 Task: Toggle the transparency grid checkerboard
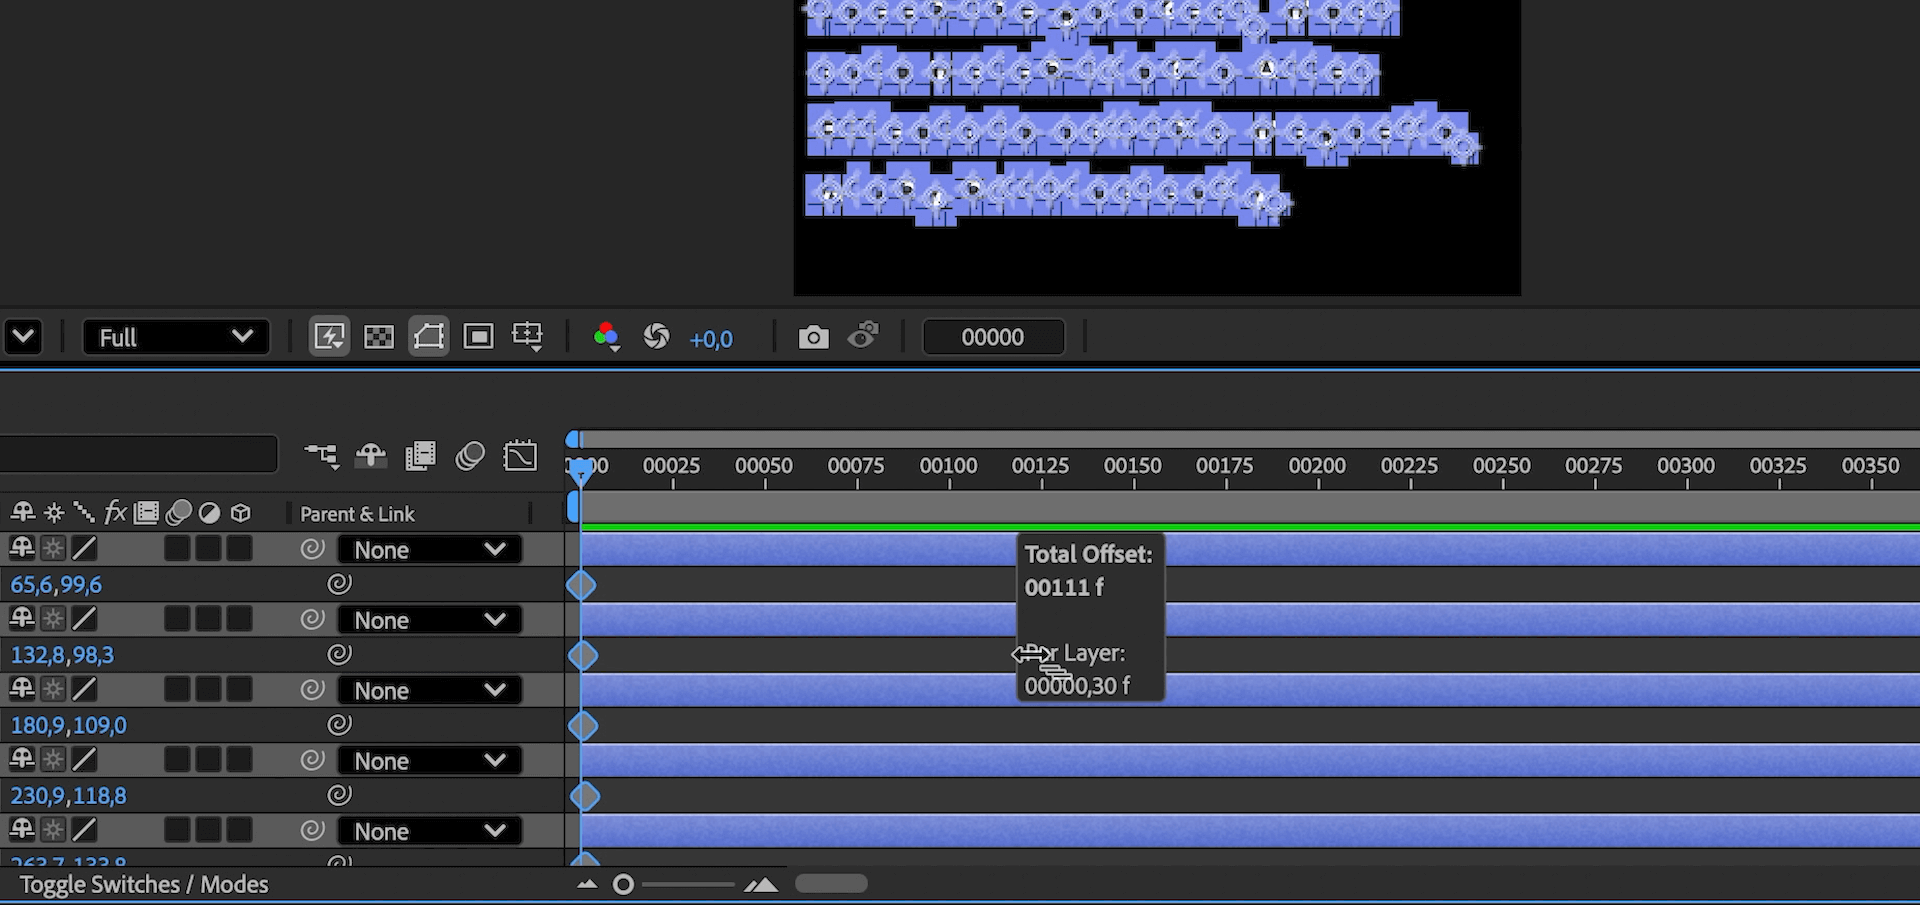[379, 336]
